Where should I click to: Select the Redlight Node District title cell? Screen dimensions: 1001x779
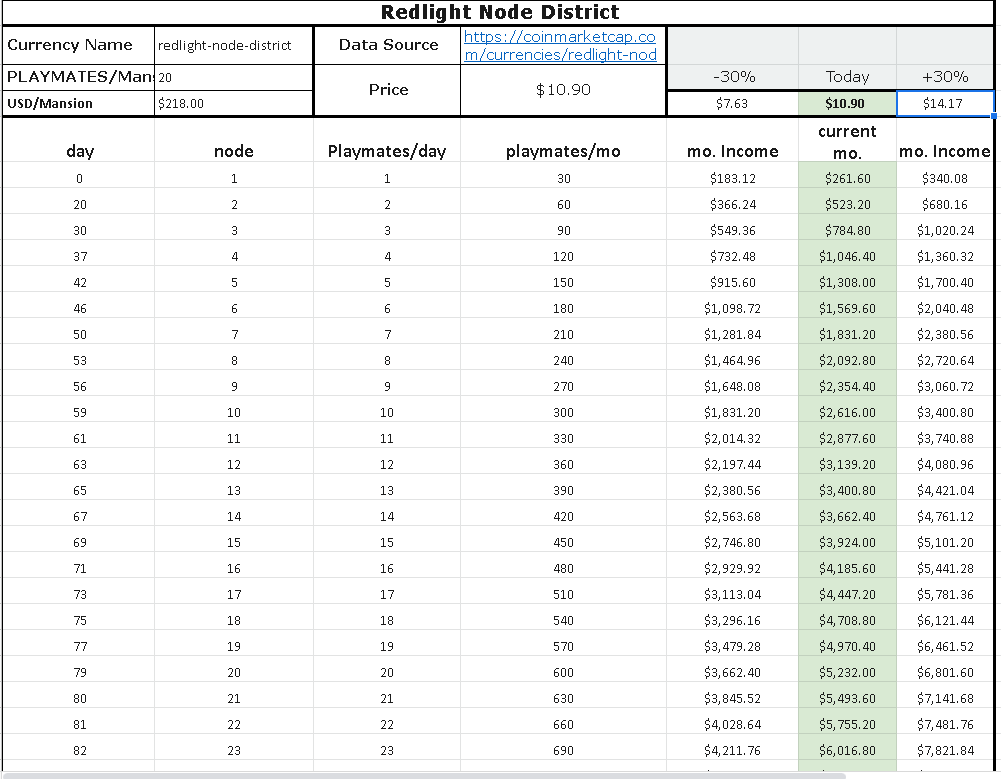(x=499, y=12)
